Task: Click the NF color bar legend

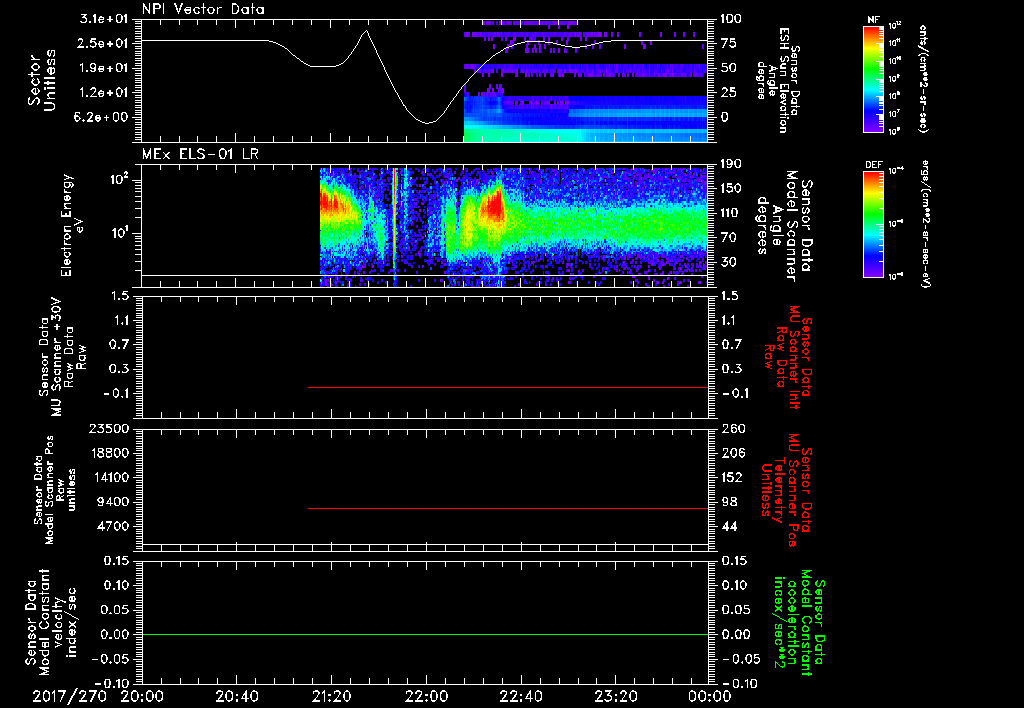Action: 874,79
